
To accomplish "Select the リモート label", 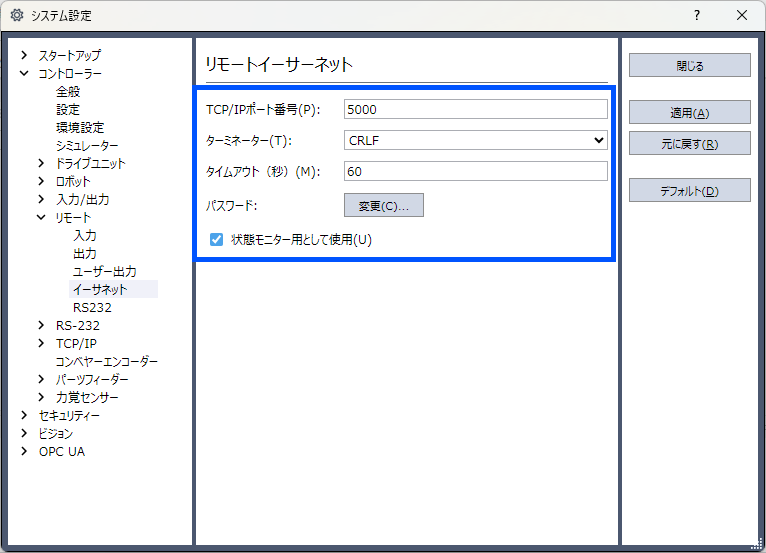I will 73,217.
